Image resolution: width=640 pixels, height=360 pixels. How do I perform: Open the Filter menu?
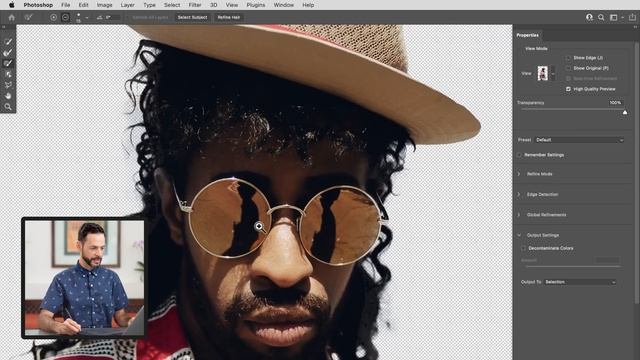195,5
